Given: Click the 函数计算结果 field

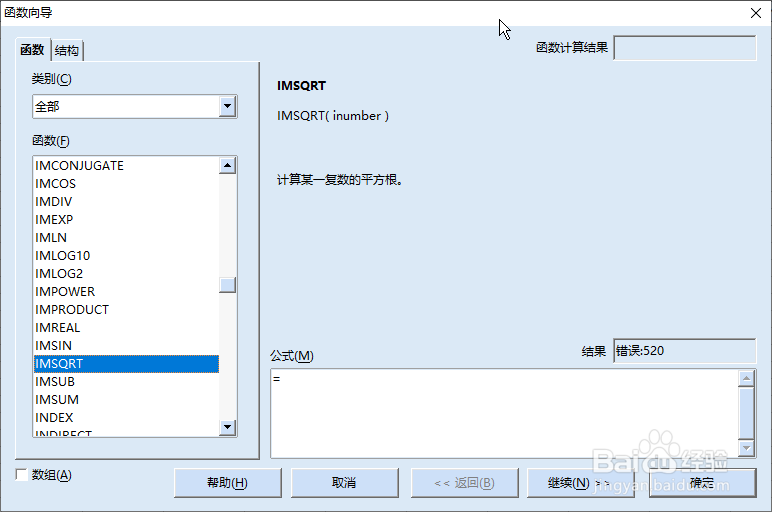Looking at the screenshot, I should coord(684,48).
